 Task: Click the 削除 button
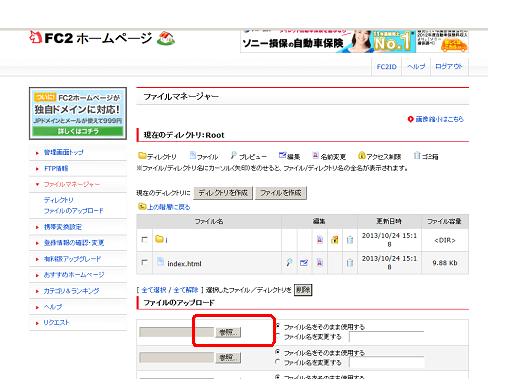(303, 290)
